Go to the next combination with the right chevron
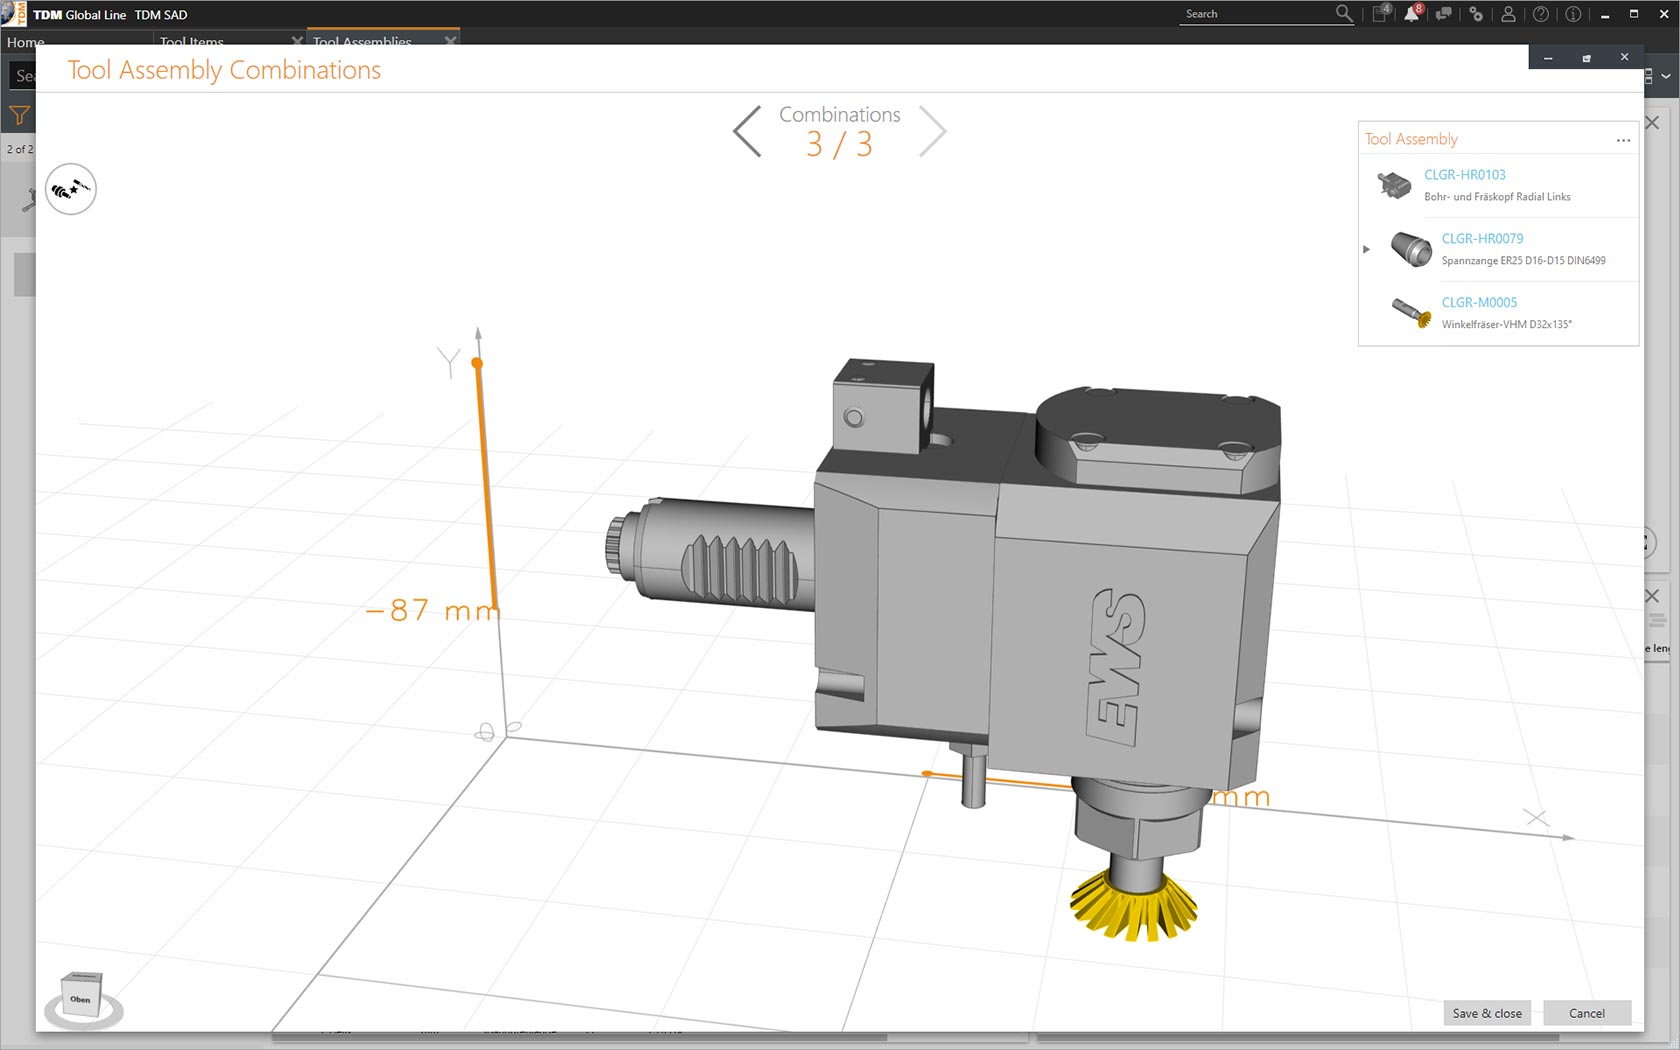This screenshot has width=1680, height=1050. [932, 131]
